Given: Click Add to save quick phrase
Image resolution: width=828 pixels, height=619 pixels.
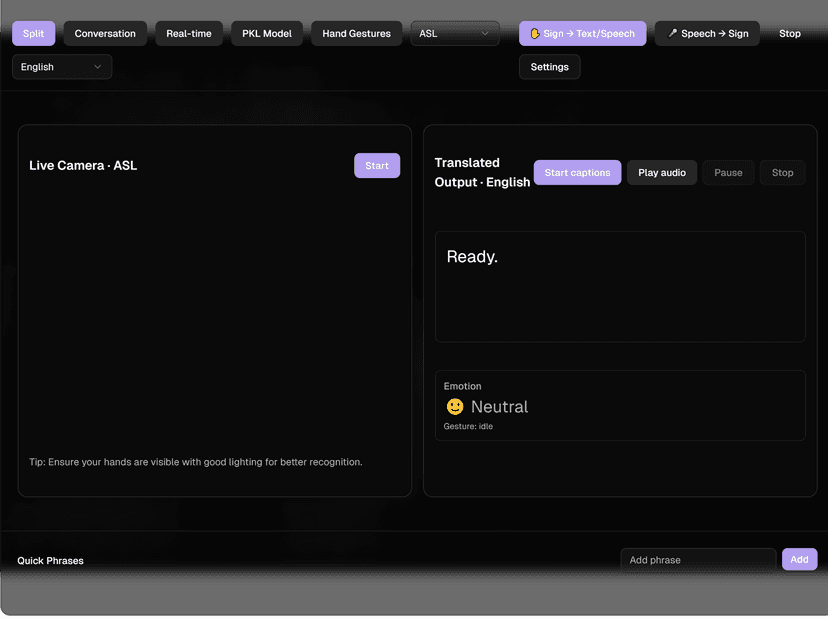Looking at the screenshot, I should [799, 560].
